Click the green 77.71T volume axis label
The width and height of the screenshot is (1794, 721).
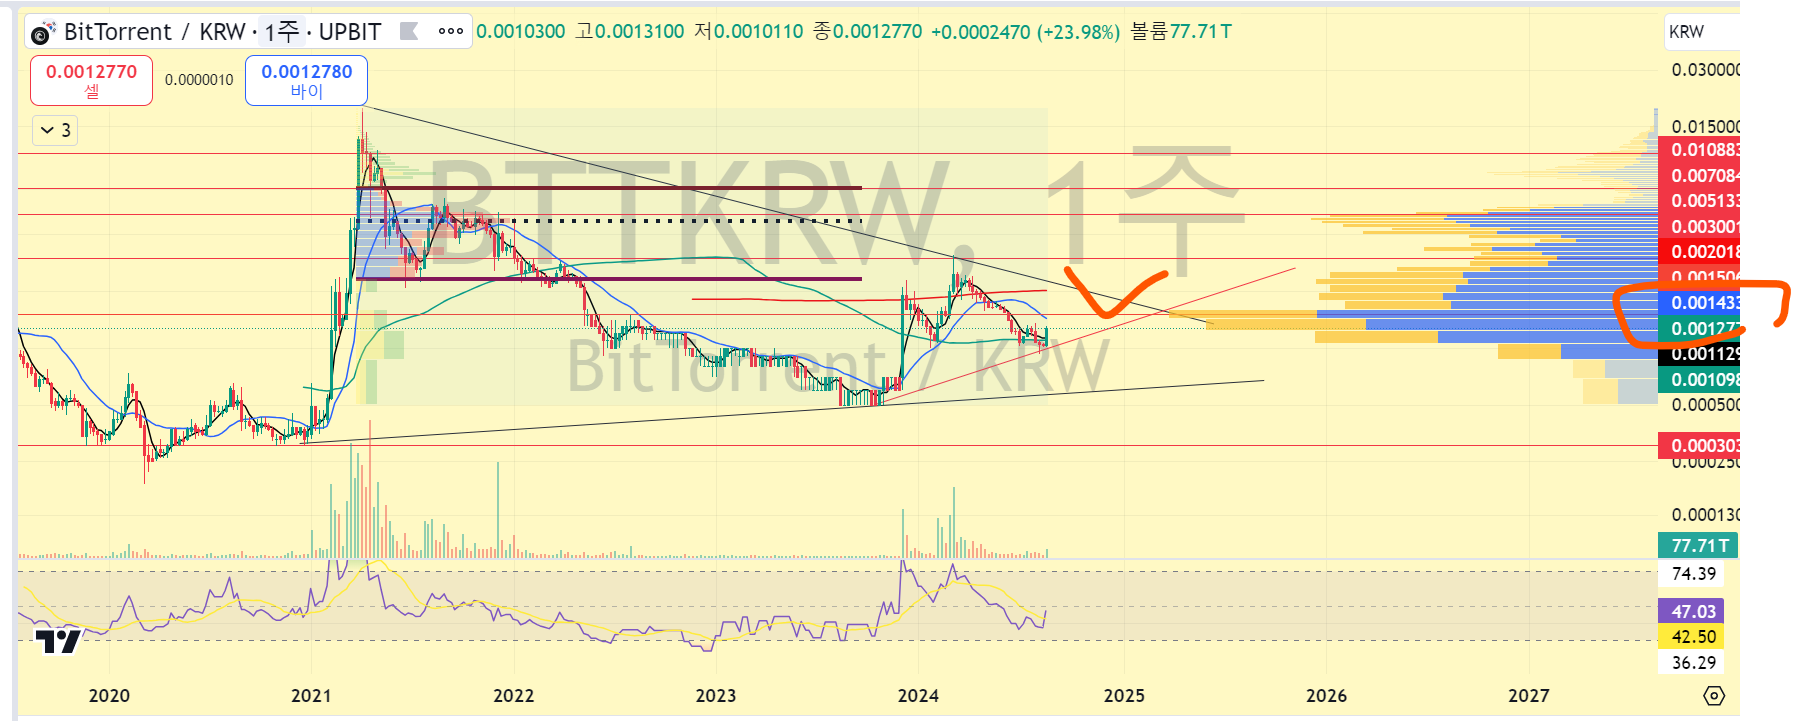pos(1698,546)
